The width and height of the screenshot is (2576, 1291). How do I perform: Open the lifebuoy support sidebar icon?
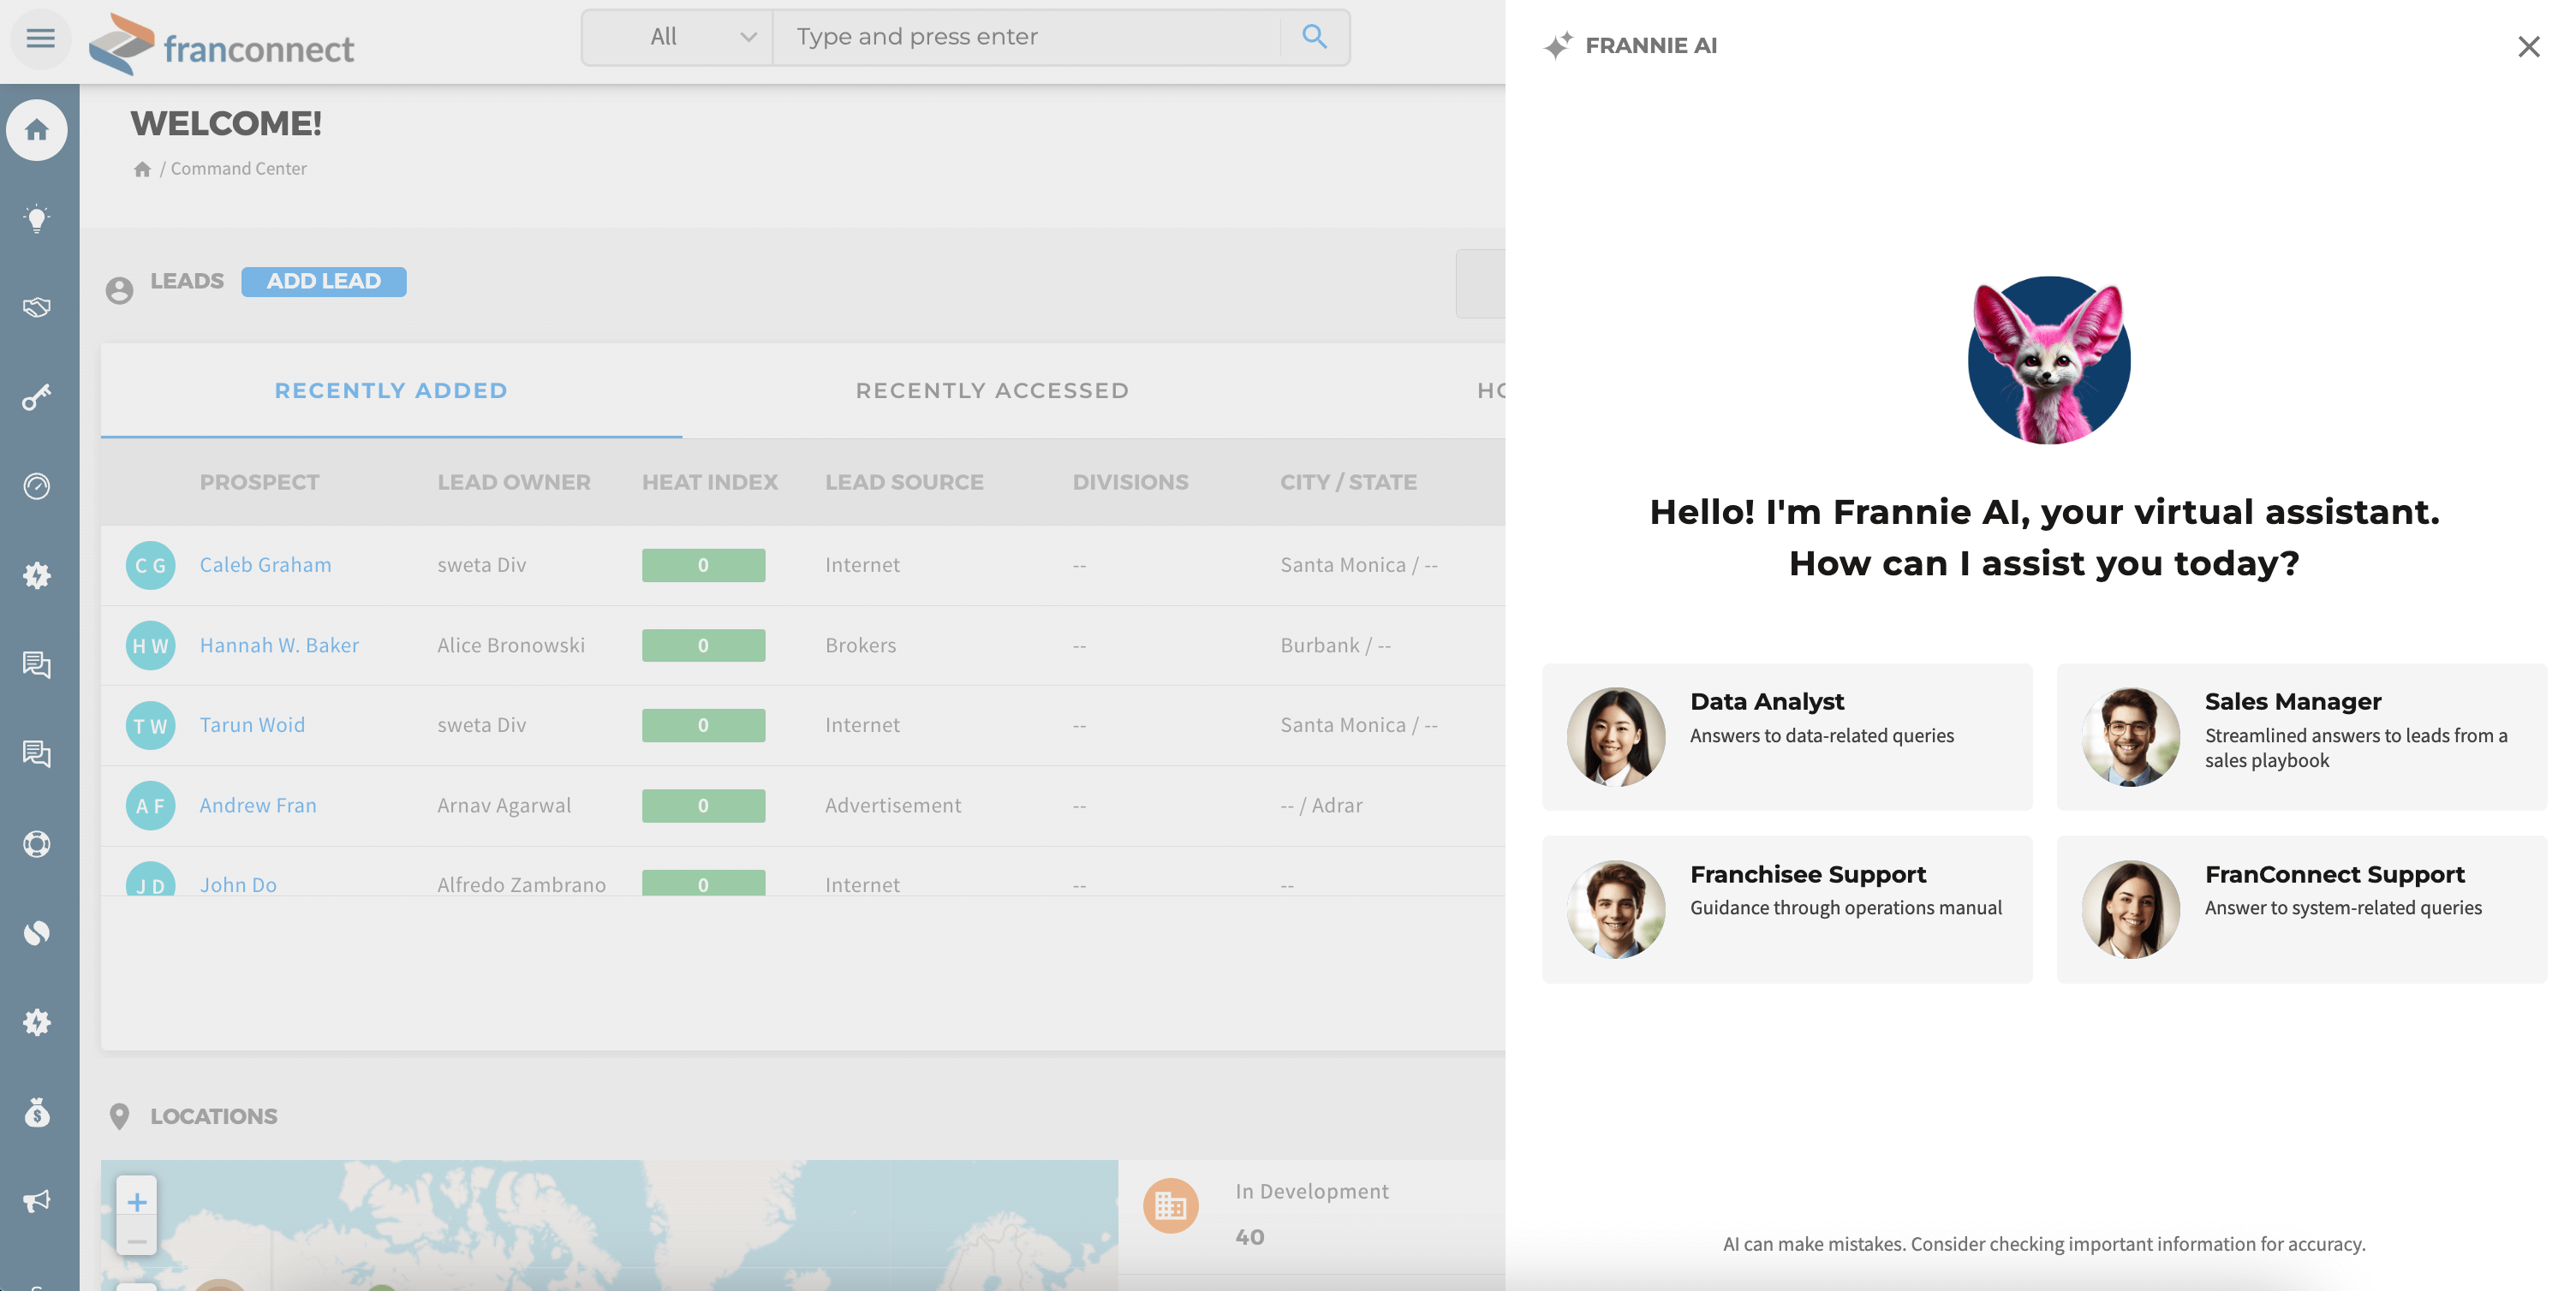click(37, 844)
